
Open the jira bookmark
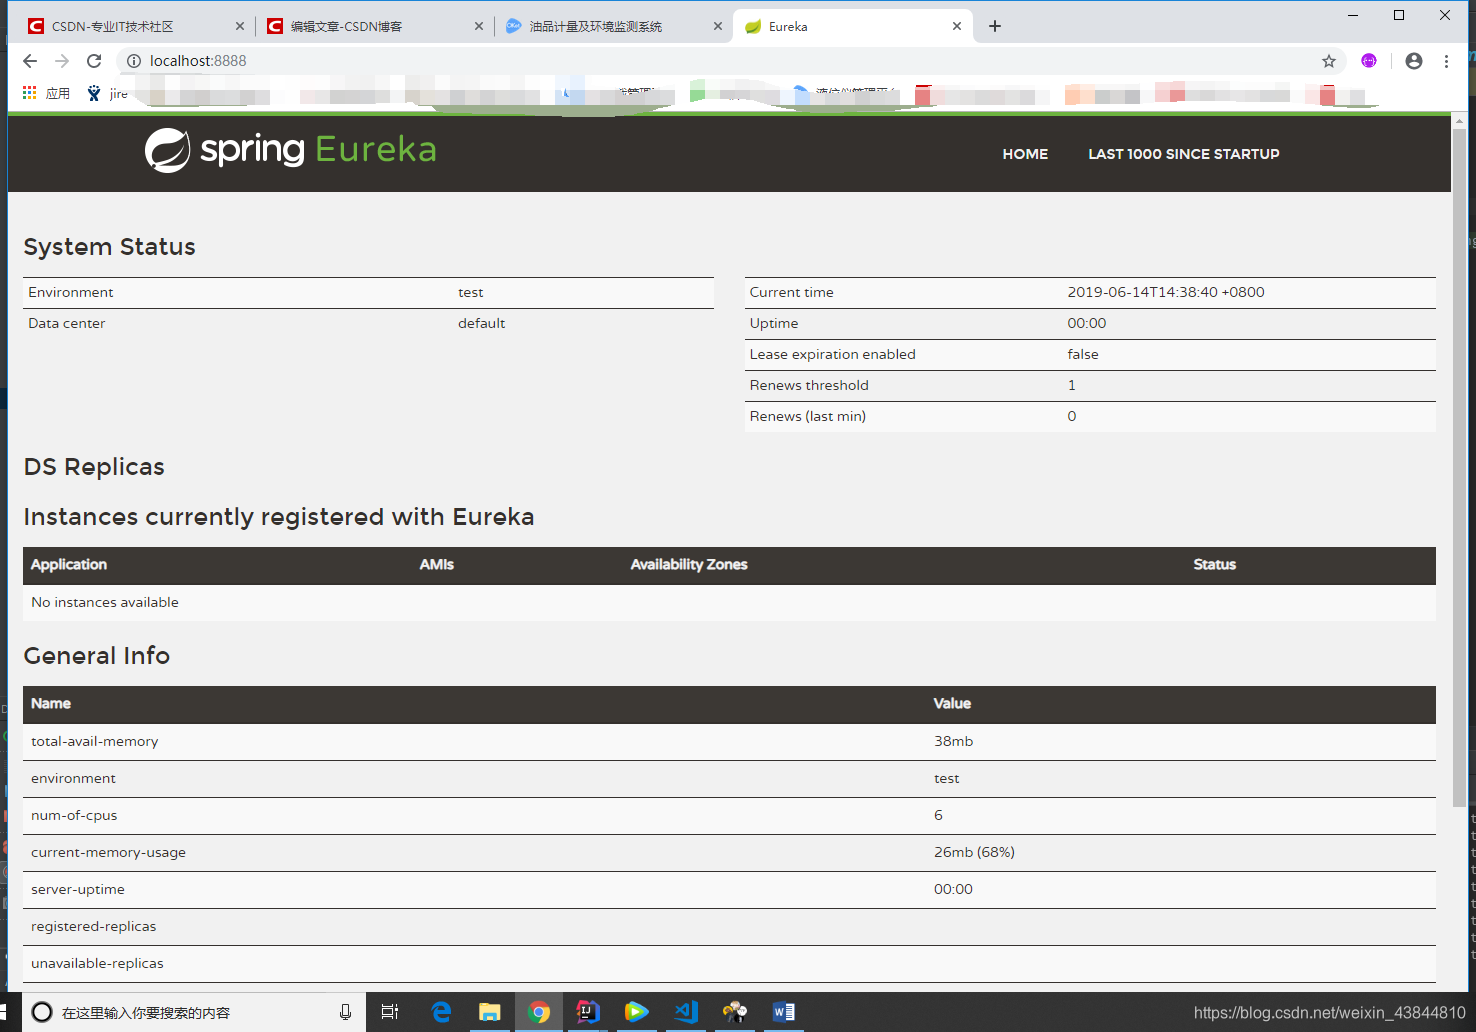click(108, 93)
